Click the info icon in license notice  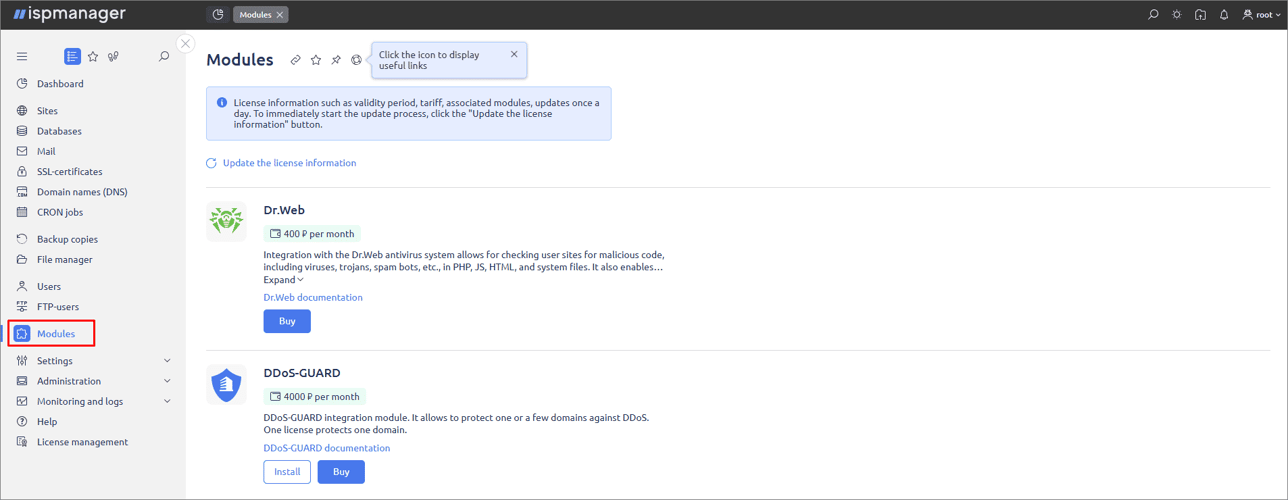[x=222, y=102]
